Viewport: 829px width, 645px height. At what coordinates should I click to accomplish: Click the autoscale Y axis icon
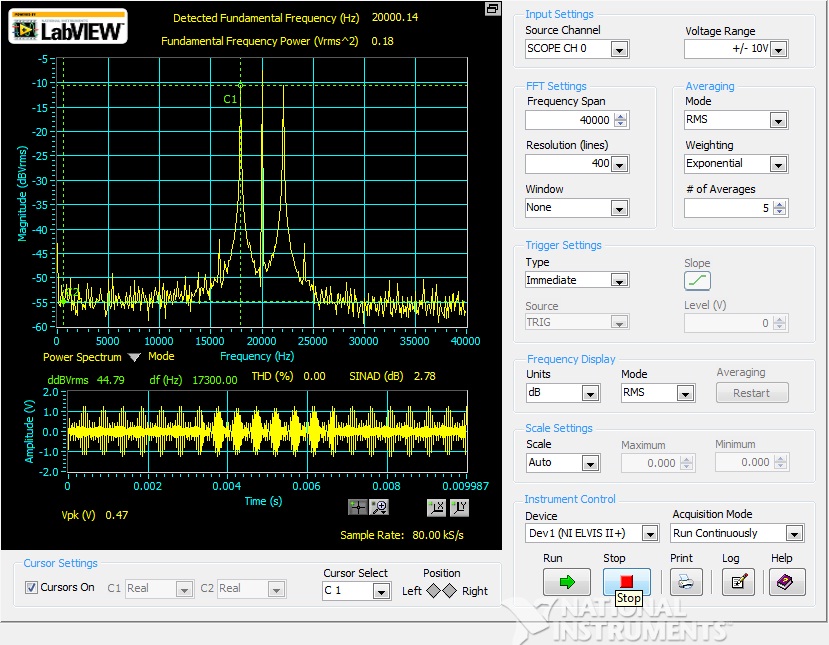pos(458,507)
